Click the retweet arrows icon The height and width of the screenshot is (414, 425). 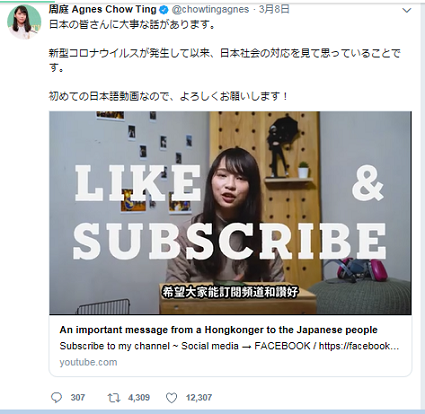tap(114, 397)
